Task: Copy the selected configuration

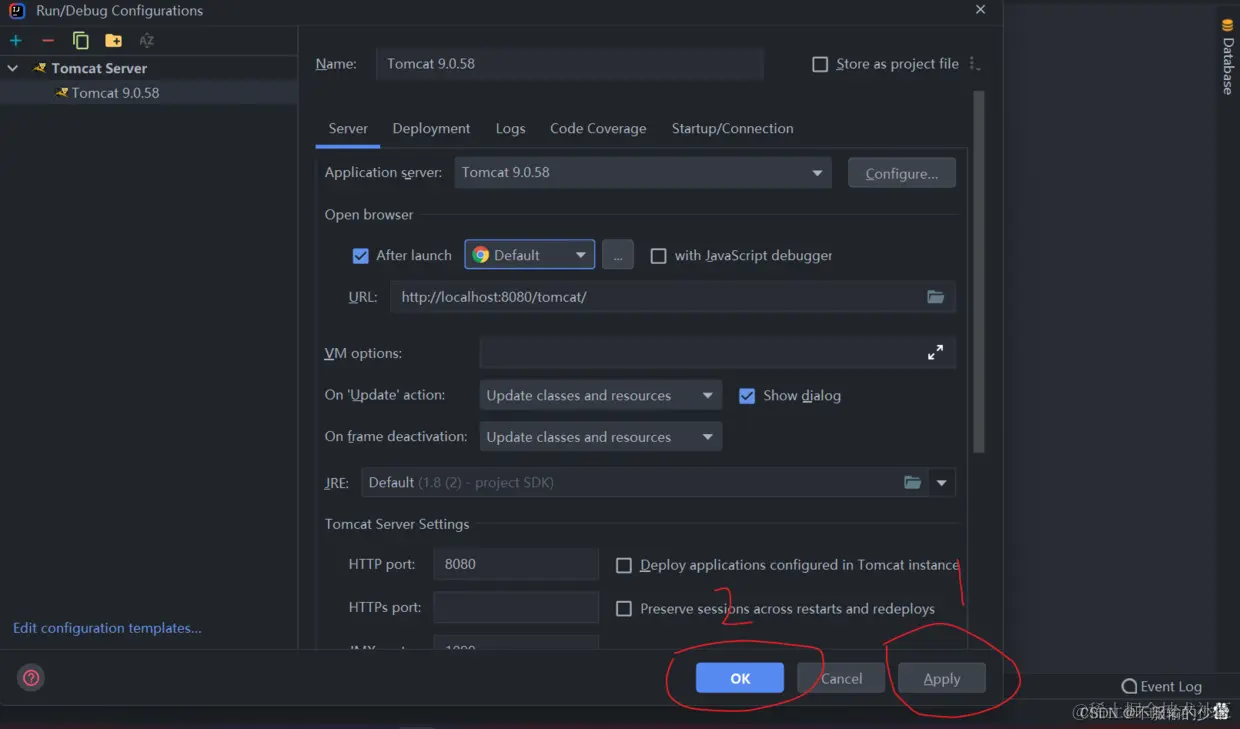Action: click(x=80, y=41)
